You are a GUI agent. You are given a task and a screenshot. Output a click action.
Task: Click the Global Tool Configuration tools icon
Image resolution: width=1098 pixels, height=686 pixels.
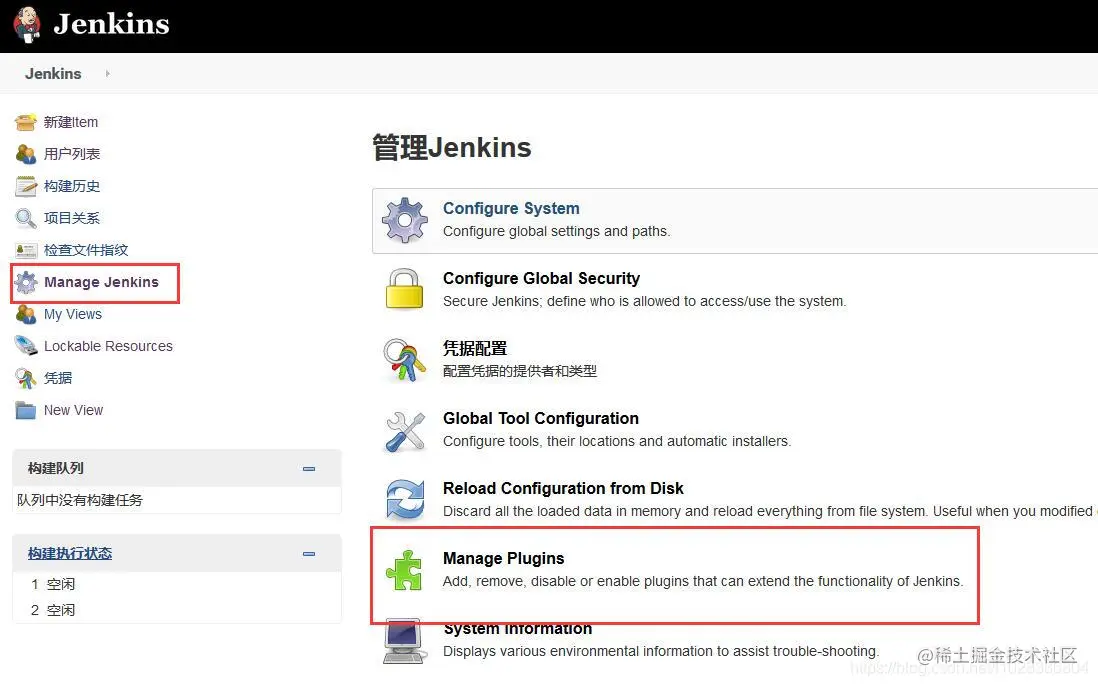(x=405, y=431)
